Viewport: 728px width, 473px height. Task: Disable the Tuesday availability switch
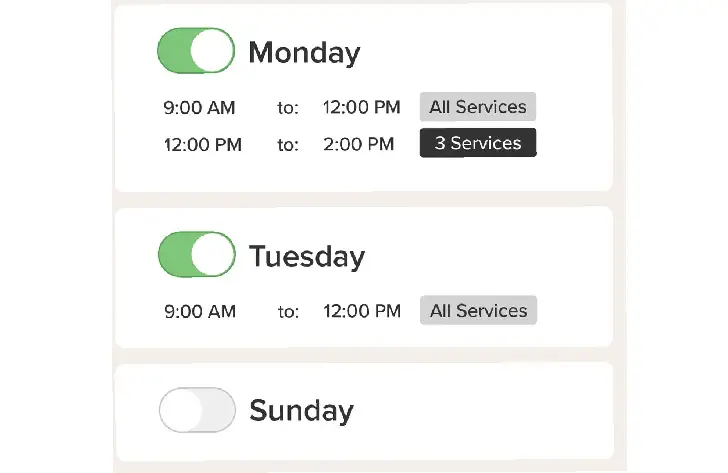[x=197, y=254]
